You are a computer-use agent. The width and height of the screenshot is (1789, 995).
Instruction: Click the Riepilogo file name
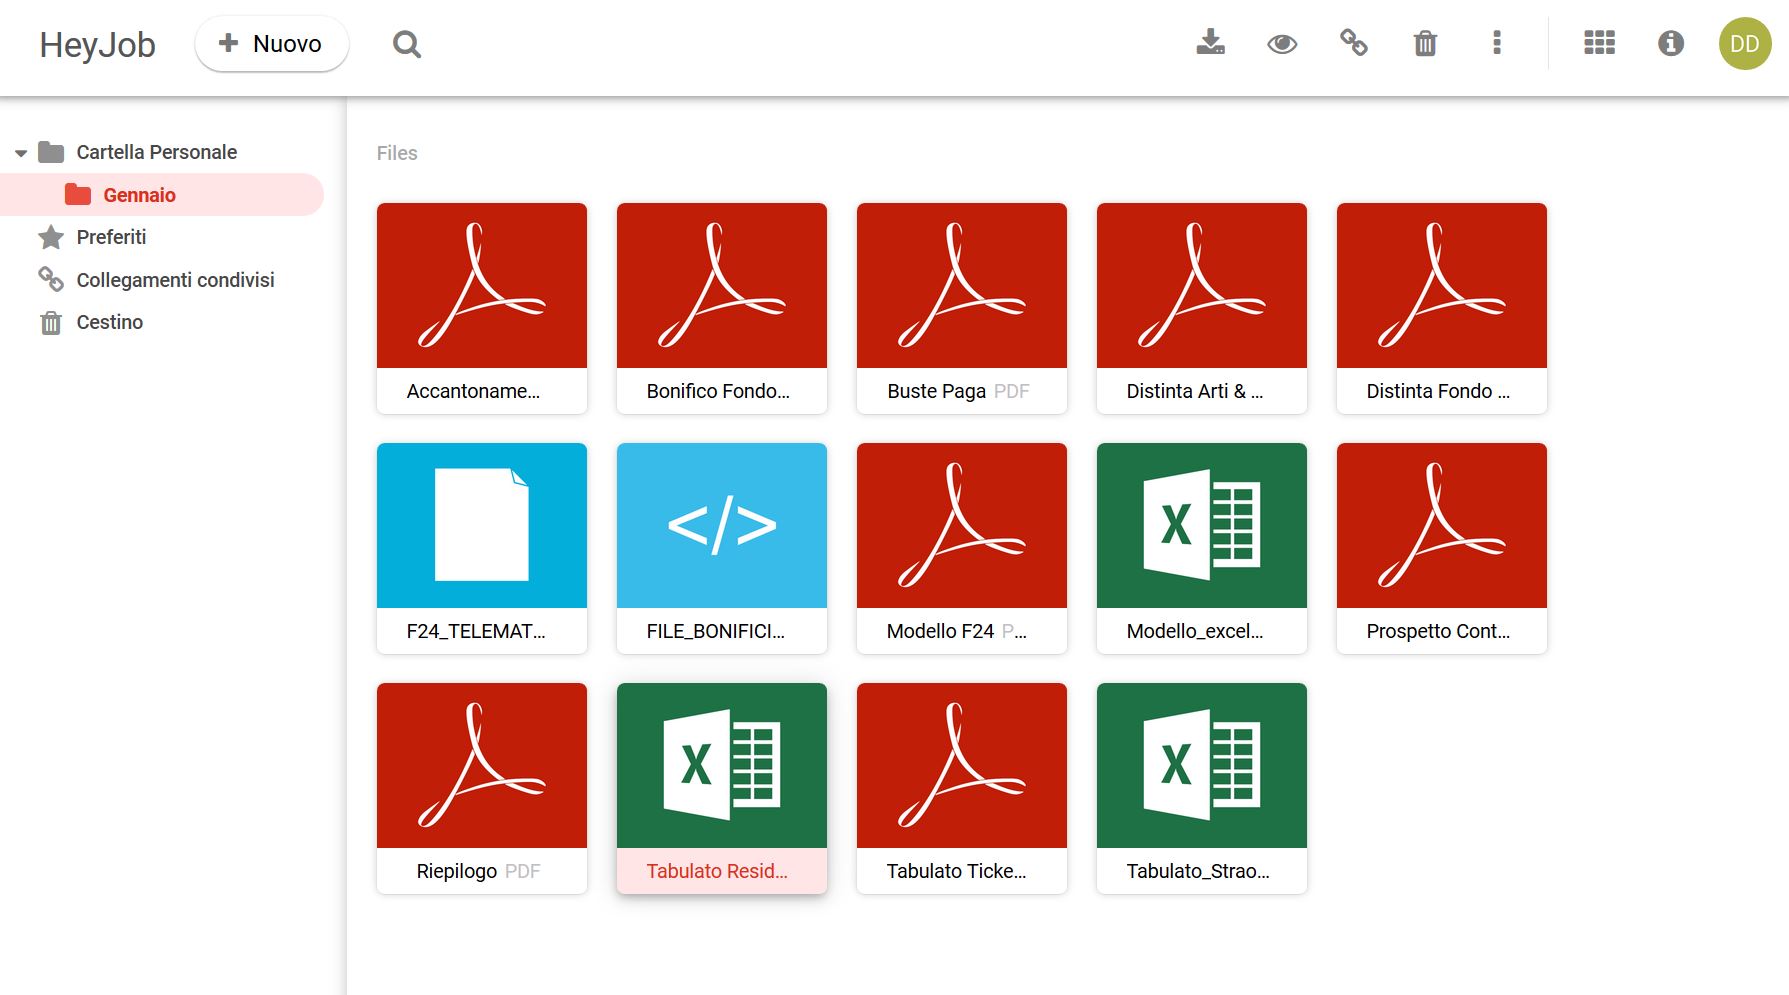(456, 871)
